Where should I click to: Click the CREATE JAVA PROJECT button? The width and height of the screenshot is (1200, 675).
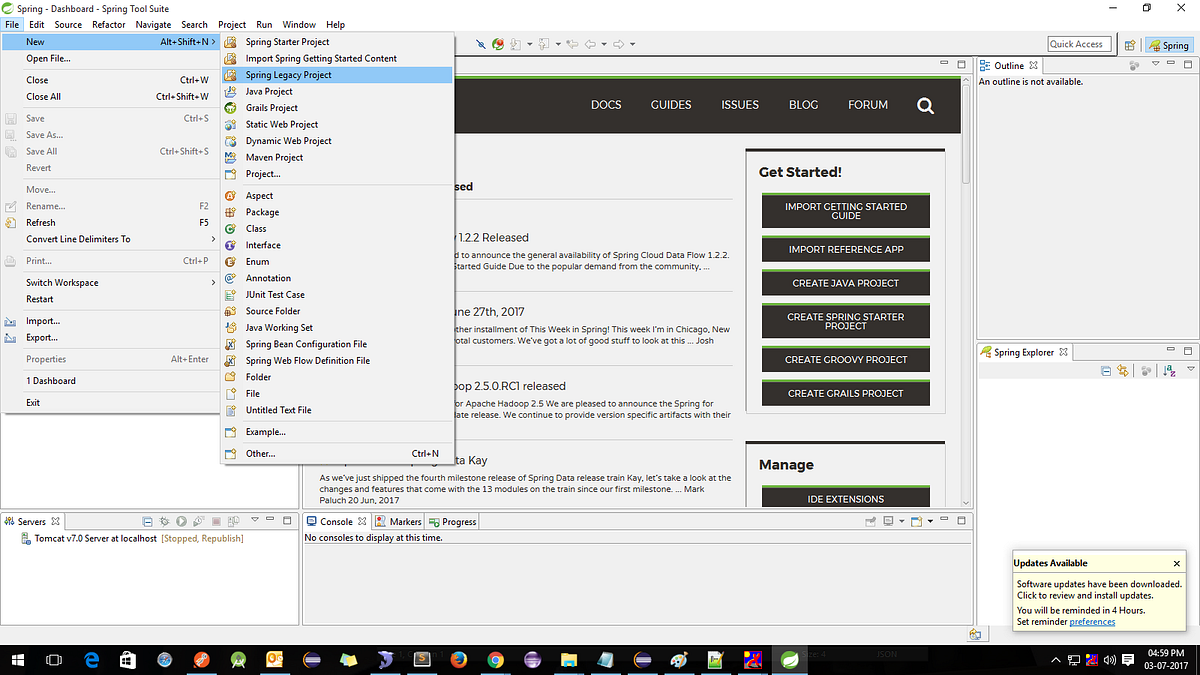point(845,283)
